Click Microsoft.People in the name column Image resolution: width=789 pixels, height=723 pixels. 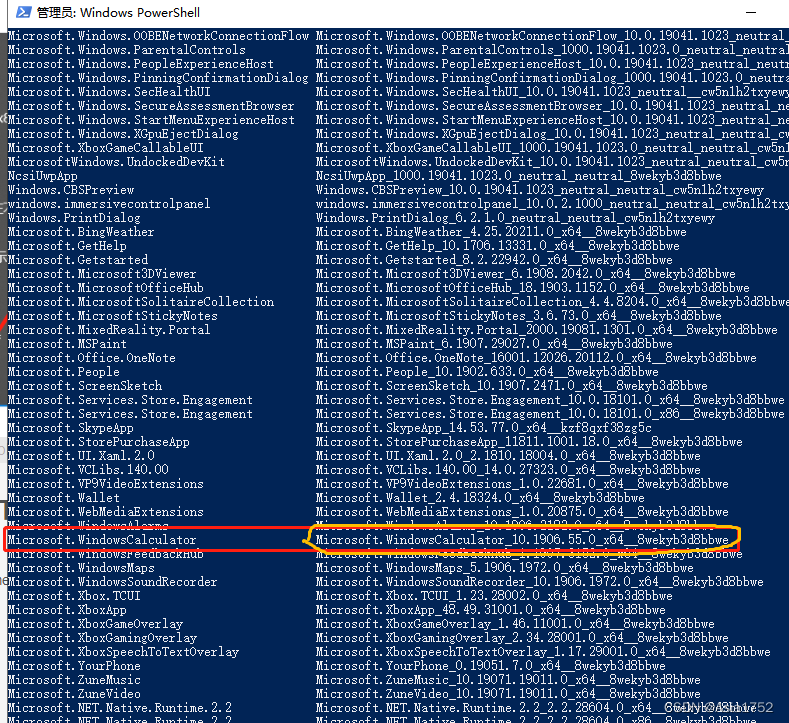63,372
